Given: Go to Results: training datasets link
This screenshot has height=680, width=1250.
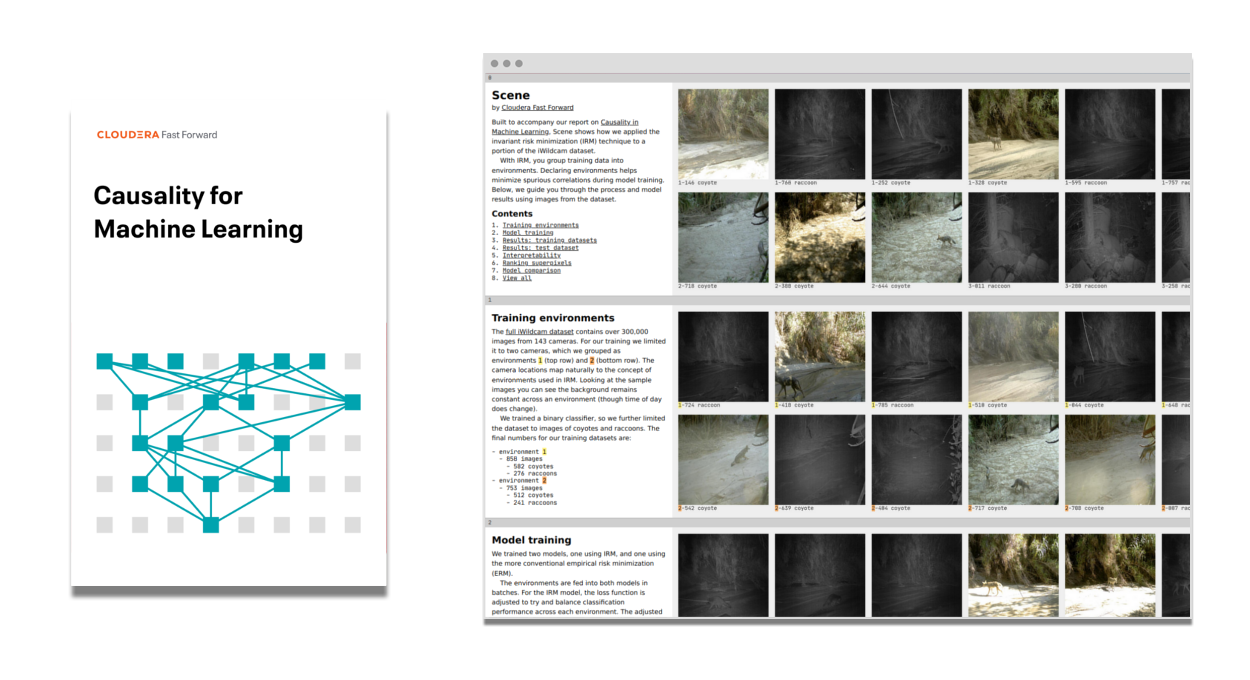Looking at the screenshot, I should click(549, 240).
